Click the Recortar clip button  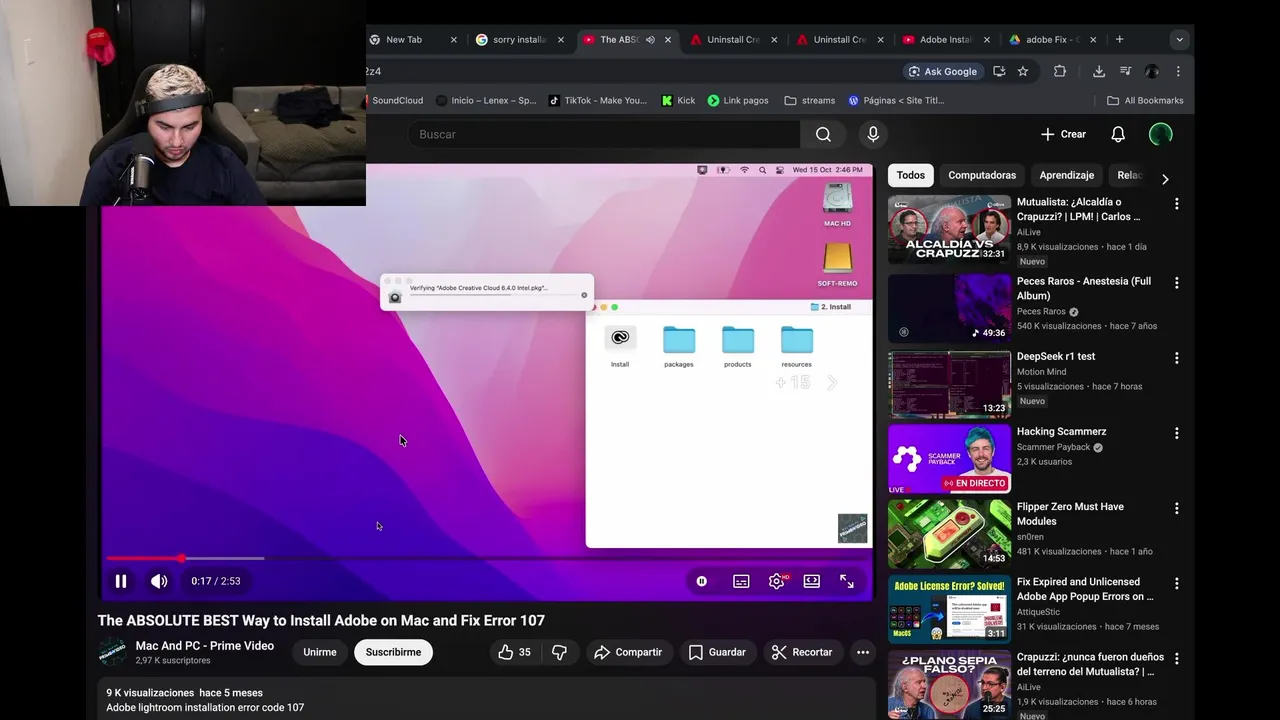802,652
